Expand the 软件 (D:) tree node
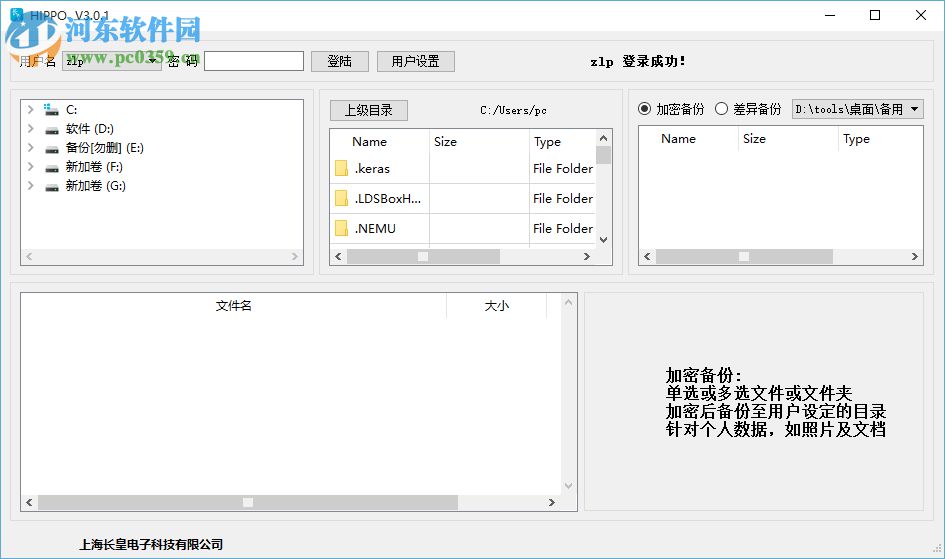This screenshot has height=559, width=945. (30, 129)
